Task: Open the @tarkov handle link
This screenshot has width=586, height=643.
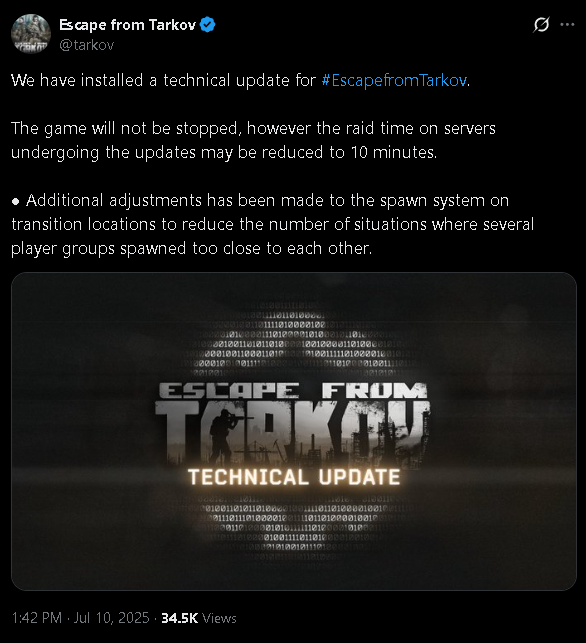Action: (87, 45)
